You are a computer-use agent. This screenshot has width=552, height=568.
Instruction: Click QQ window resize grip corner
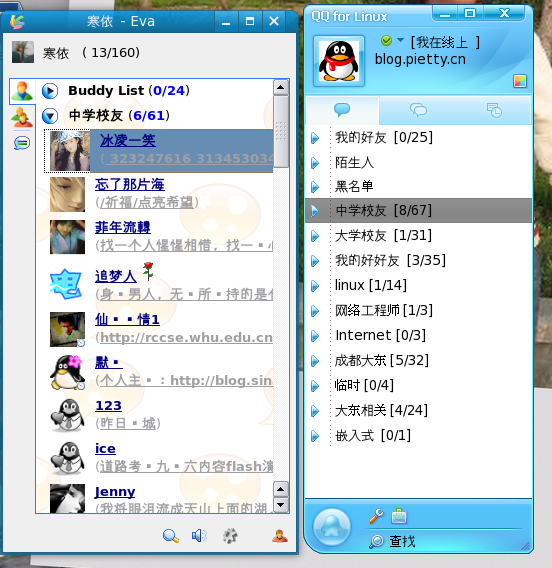(525, 546)
